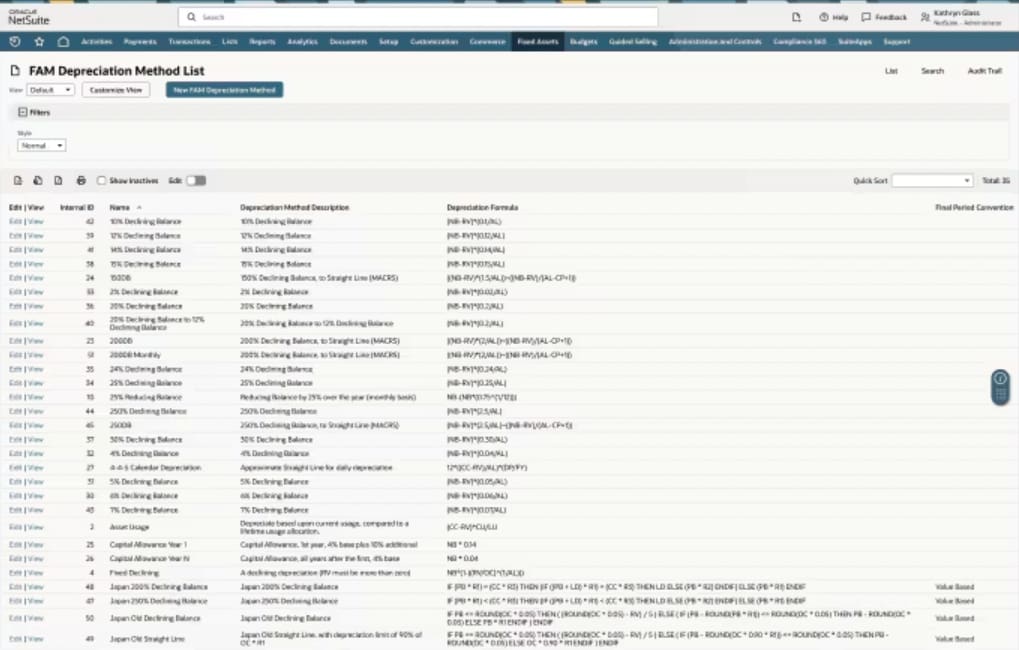
Task: Open the Style dropdown set to Normal
Action: pyautogui.click(x=42, y=146)
